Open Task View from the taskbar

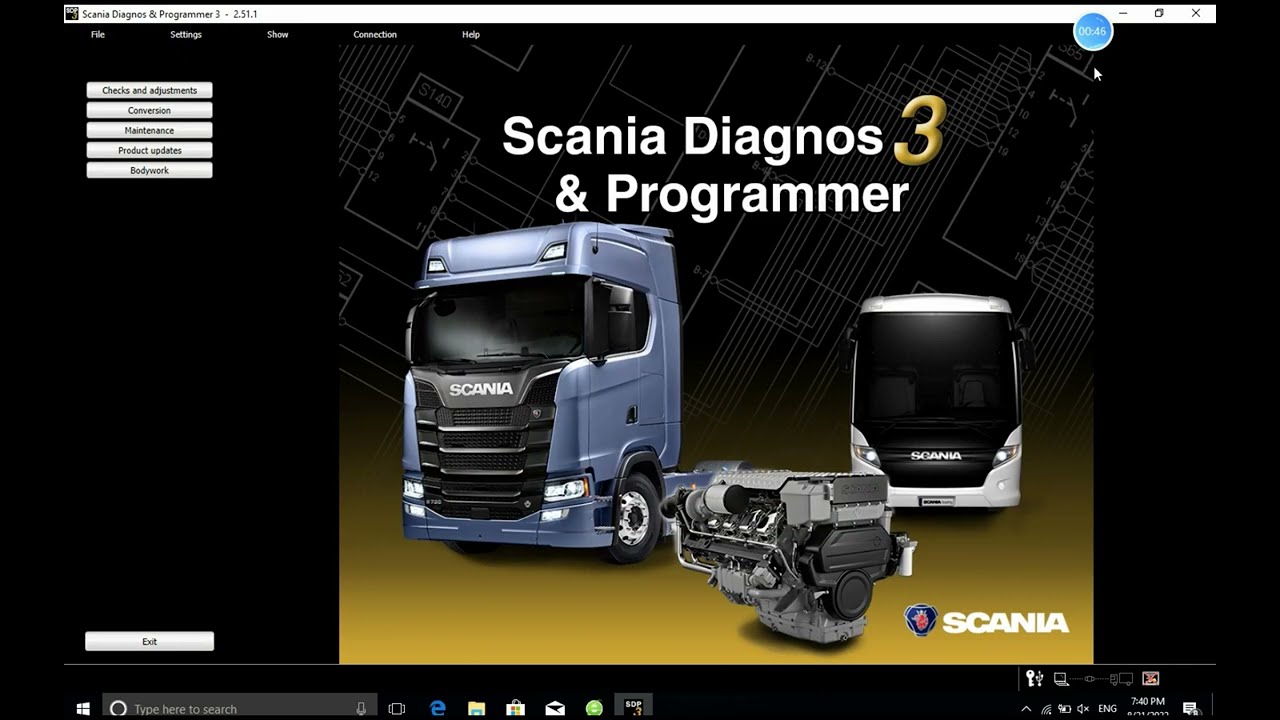pyautogui.click(x=397, y=708)
